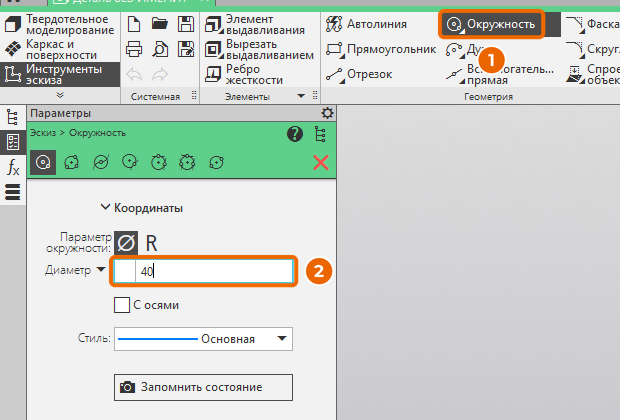The width and height of the screenshot is (620, 420).
Task: Undo last action arrow
Action: click(134, 74)
